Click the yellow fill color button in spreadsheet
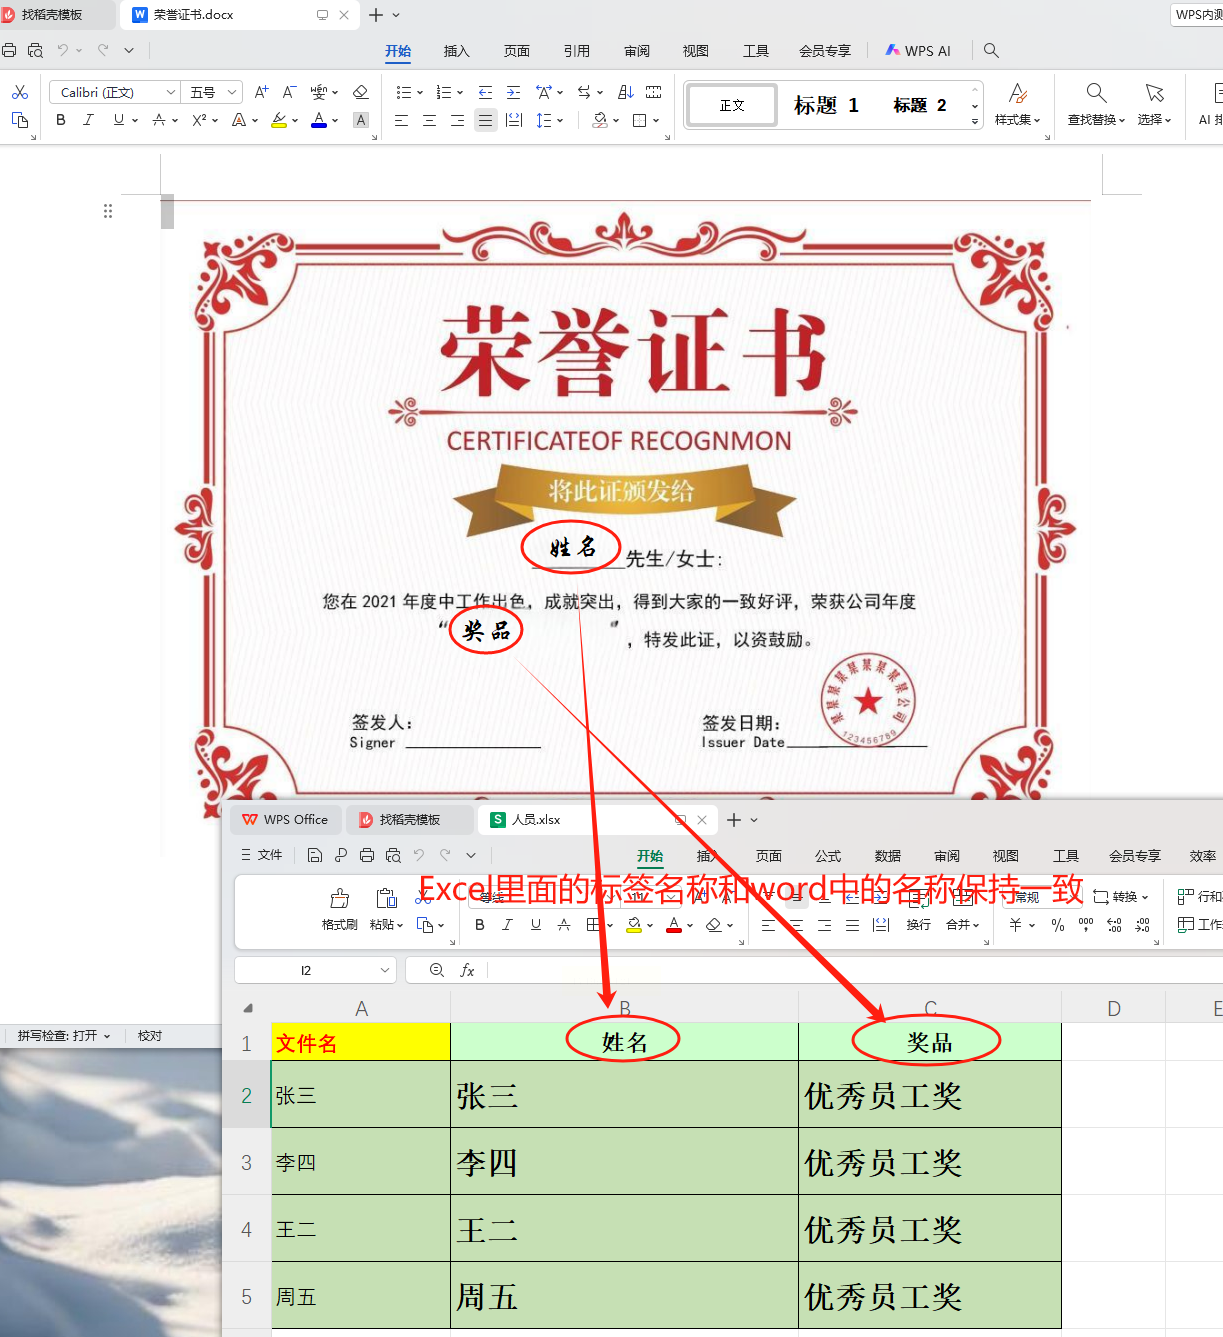 (x=633, y=925)
